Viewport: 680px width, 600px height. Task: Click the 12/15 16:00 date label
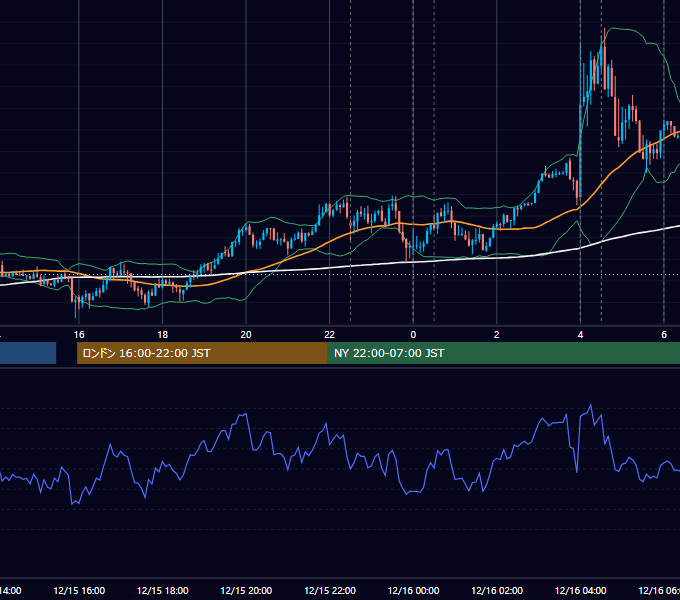tap(79, 590)
